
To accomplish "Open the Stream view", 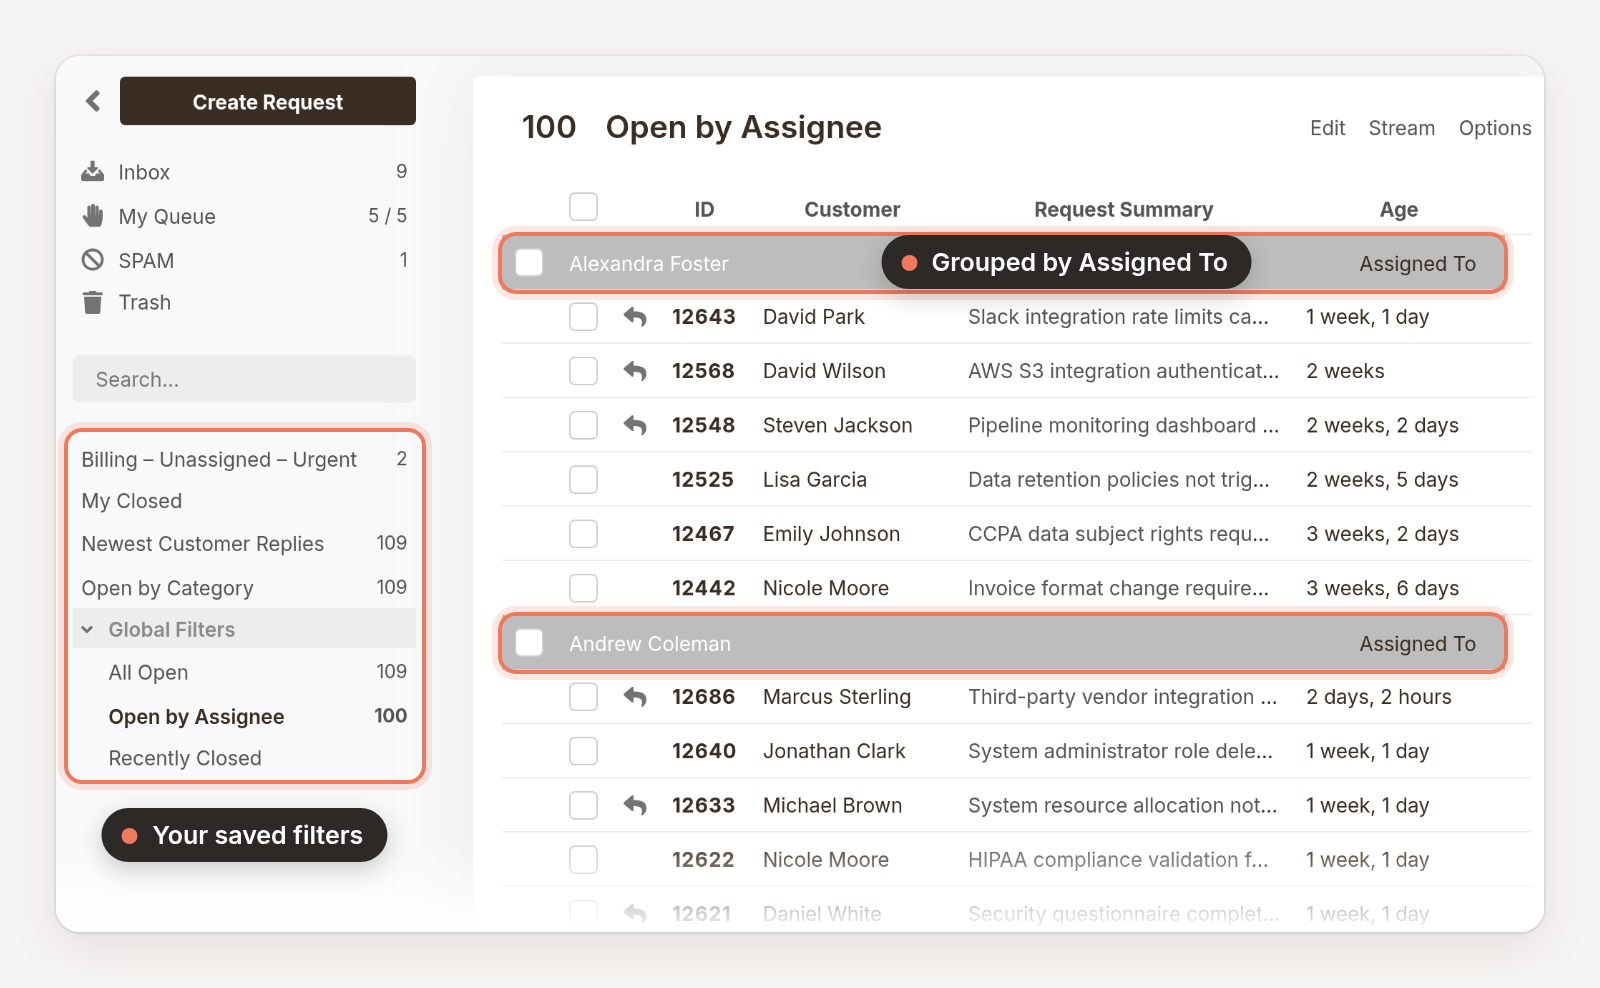I will click(1401, 128).
